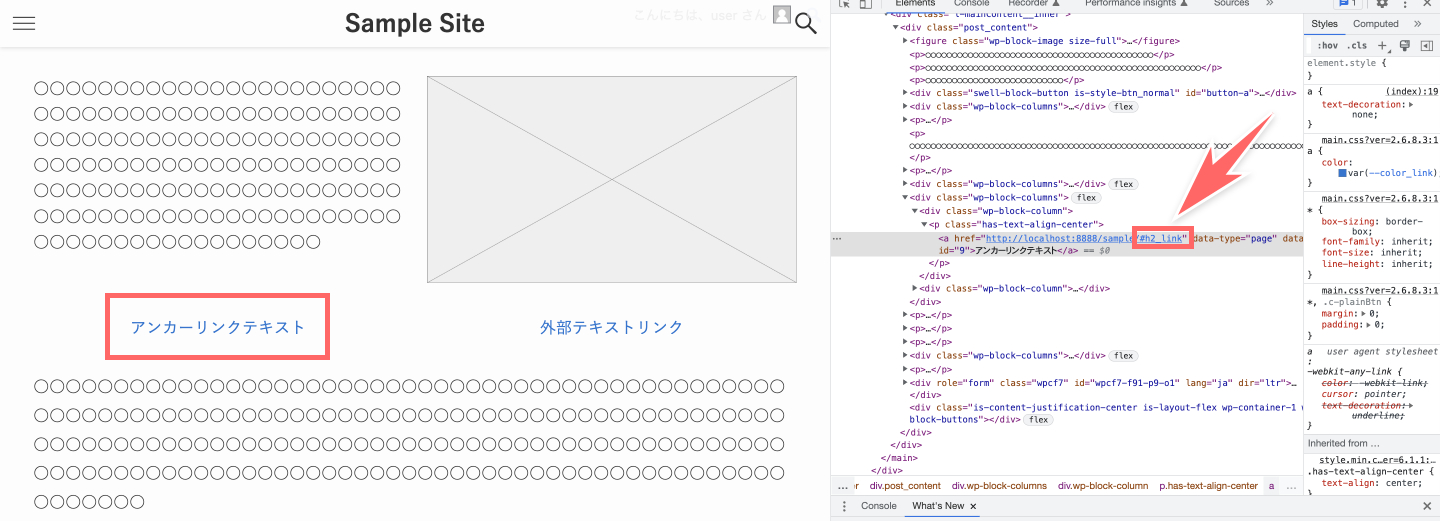Close the DevTools panel with X icon
The image size is (1440, 521).
tap(1427, 4)
